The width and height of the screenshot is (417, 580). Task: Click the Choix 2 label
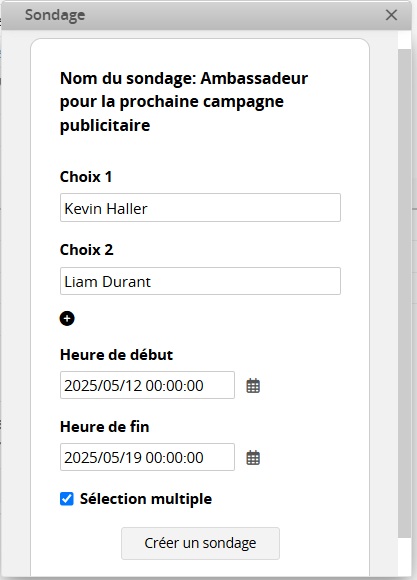87,250
